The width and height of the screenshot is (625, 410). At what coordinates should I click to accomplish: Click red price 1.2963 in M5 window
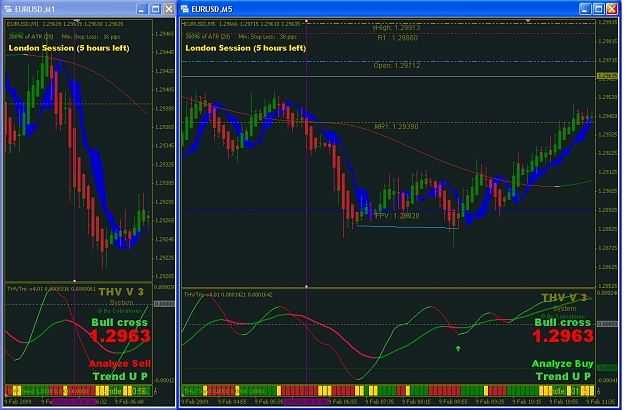(563, 336)
